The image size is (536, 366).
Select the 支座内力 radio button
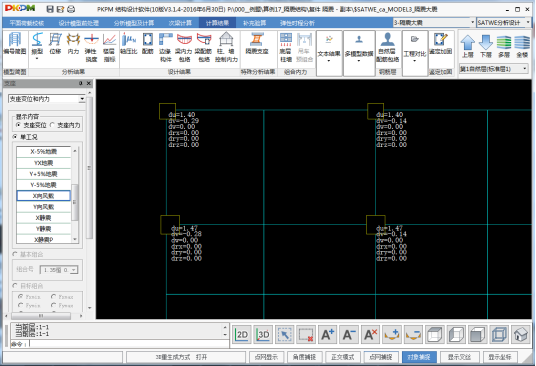pos(52,125)
